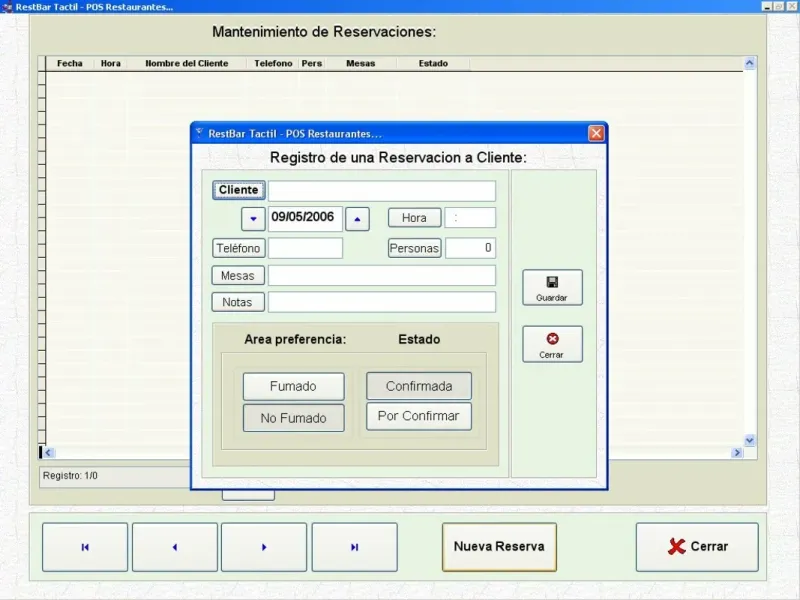800x600 pixels.
Task: Select No Fumado area preference
Action: pyautogui.click(x=293, y=418)
